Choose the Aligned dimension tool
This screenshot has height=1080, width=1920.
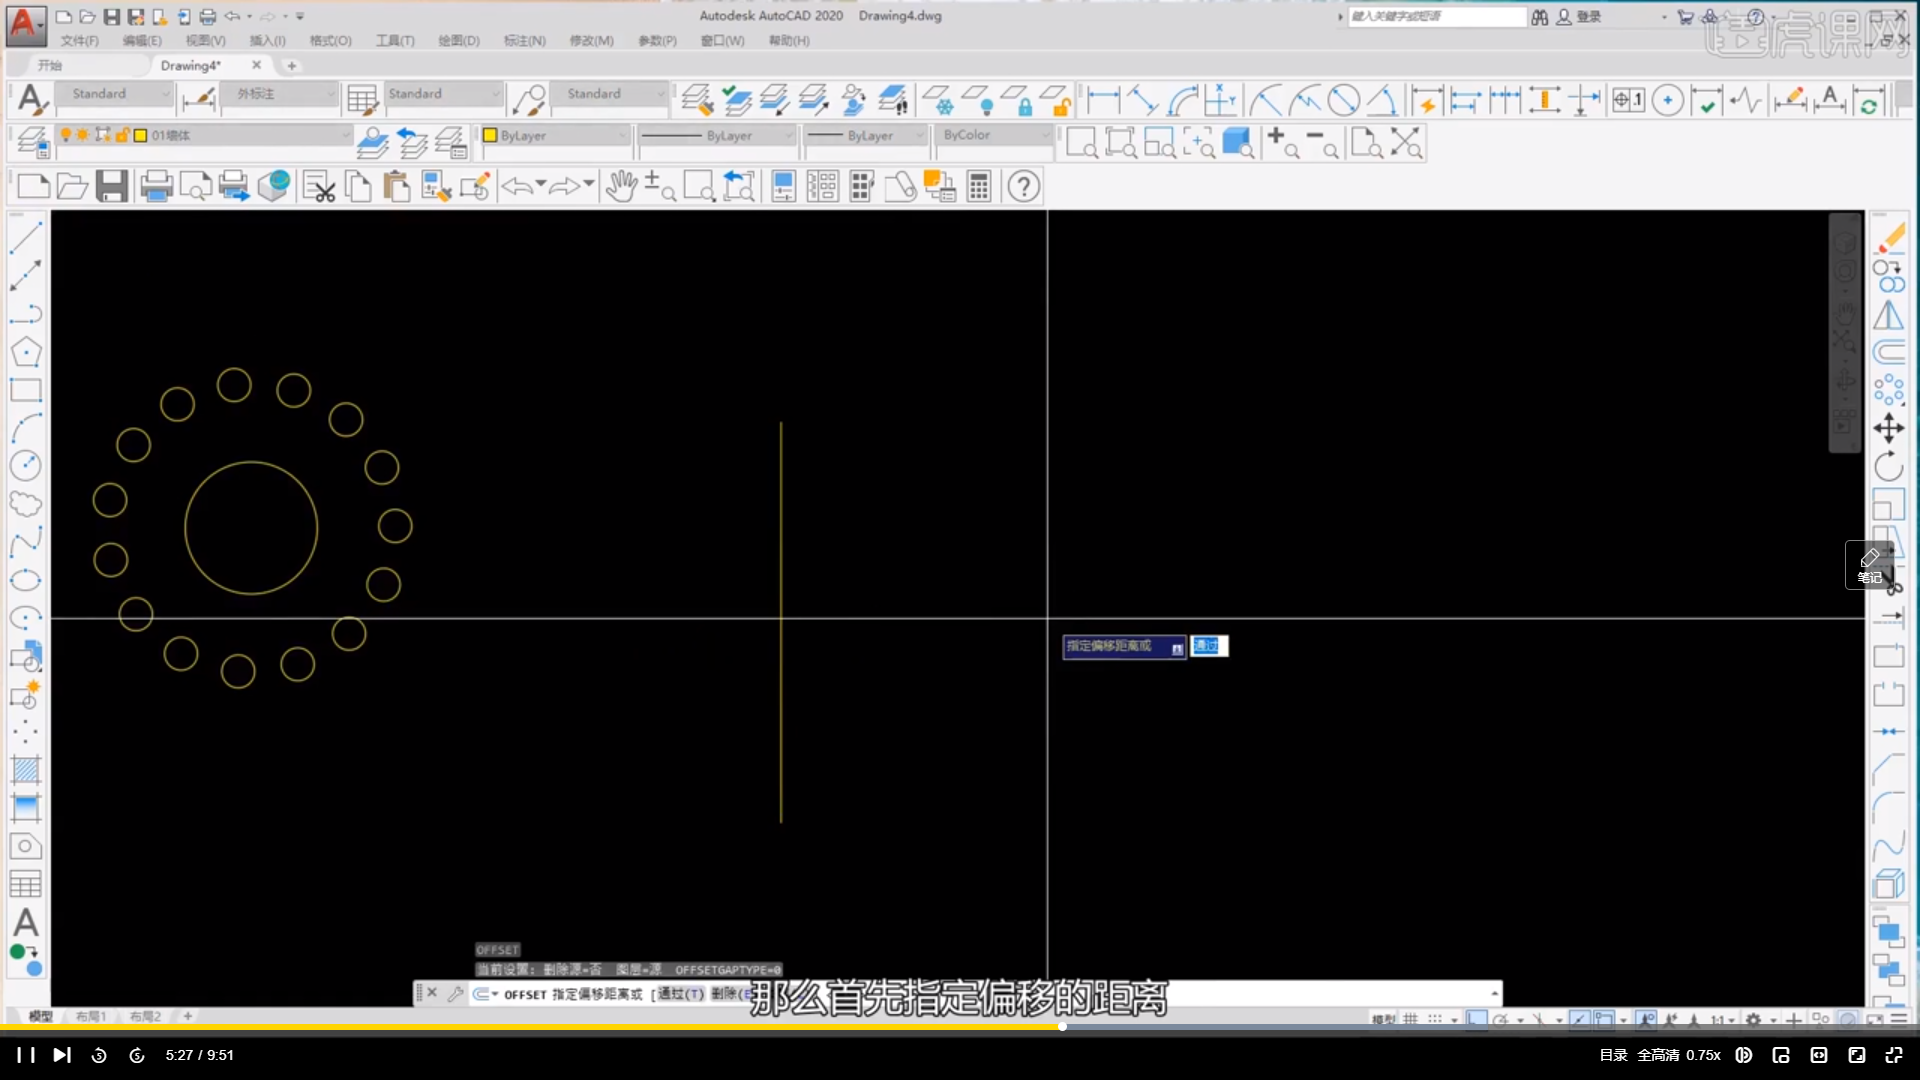[x=1142, y=100]
